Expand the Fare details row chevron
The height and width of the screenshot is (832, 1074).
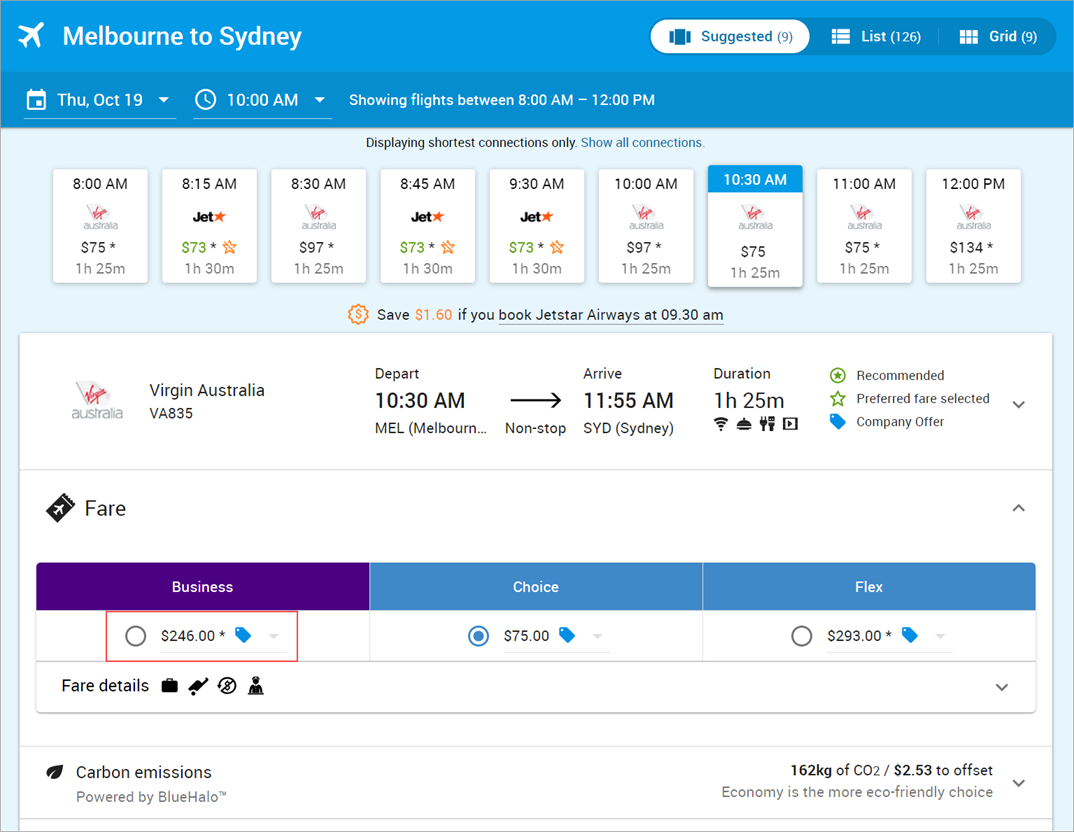pyautogui.click(x=1002, y=687)
